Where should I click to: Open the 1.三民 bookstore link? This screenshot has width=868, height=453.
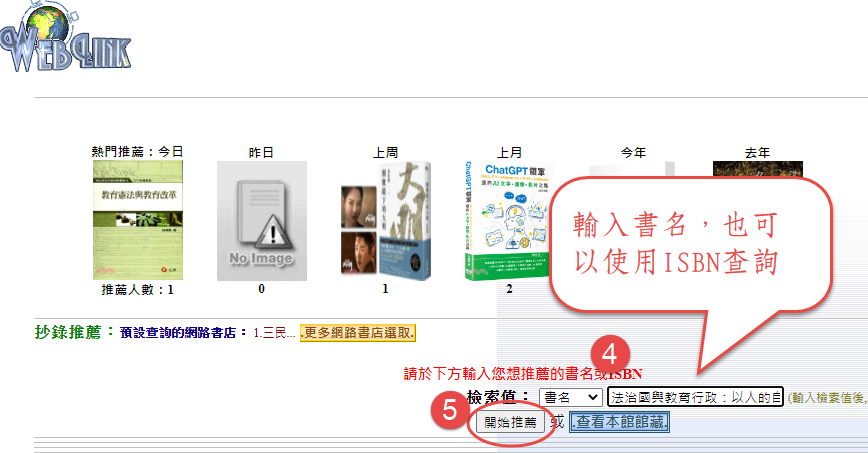click(x=274, y=333)
